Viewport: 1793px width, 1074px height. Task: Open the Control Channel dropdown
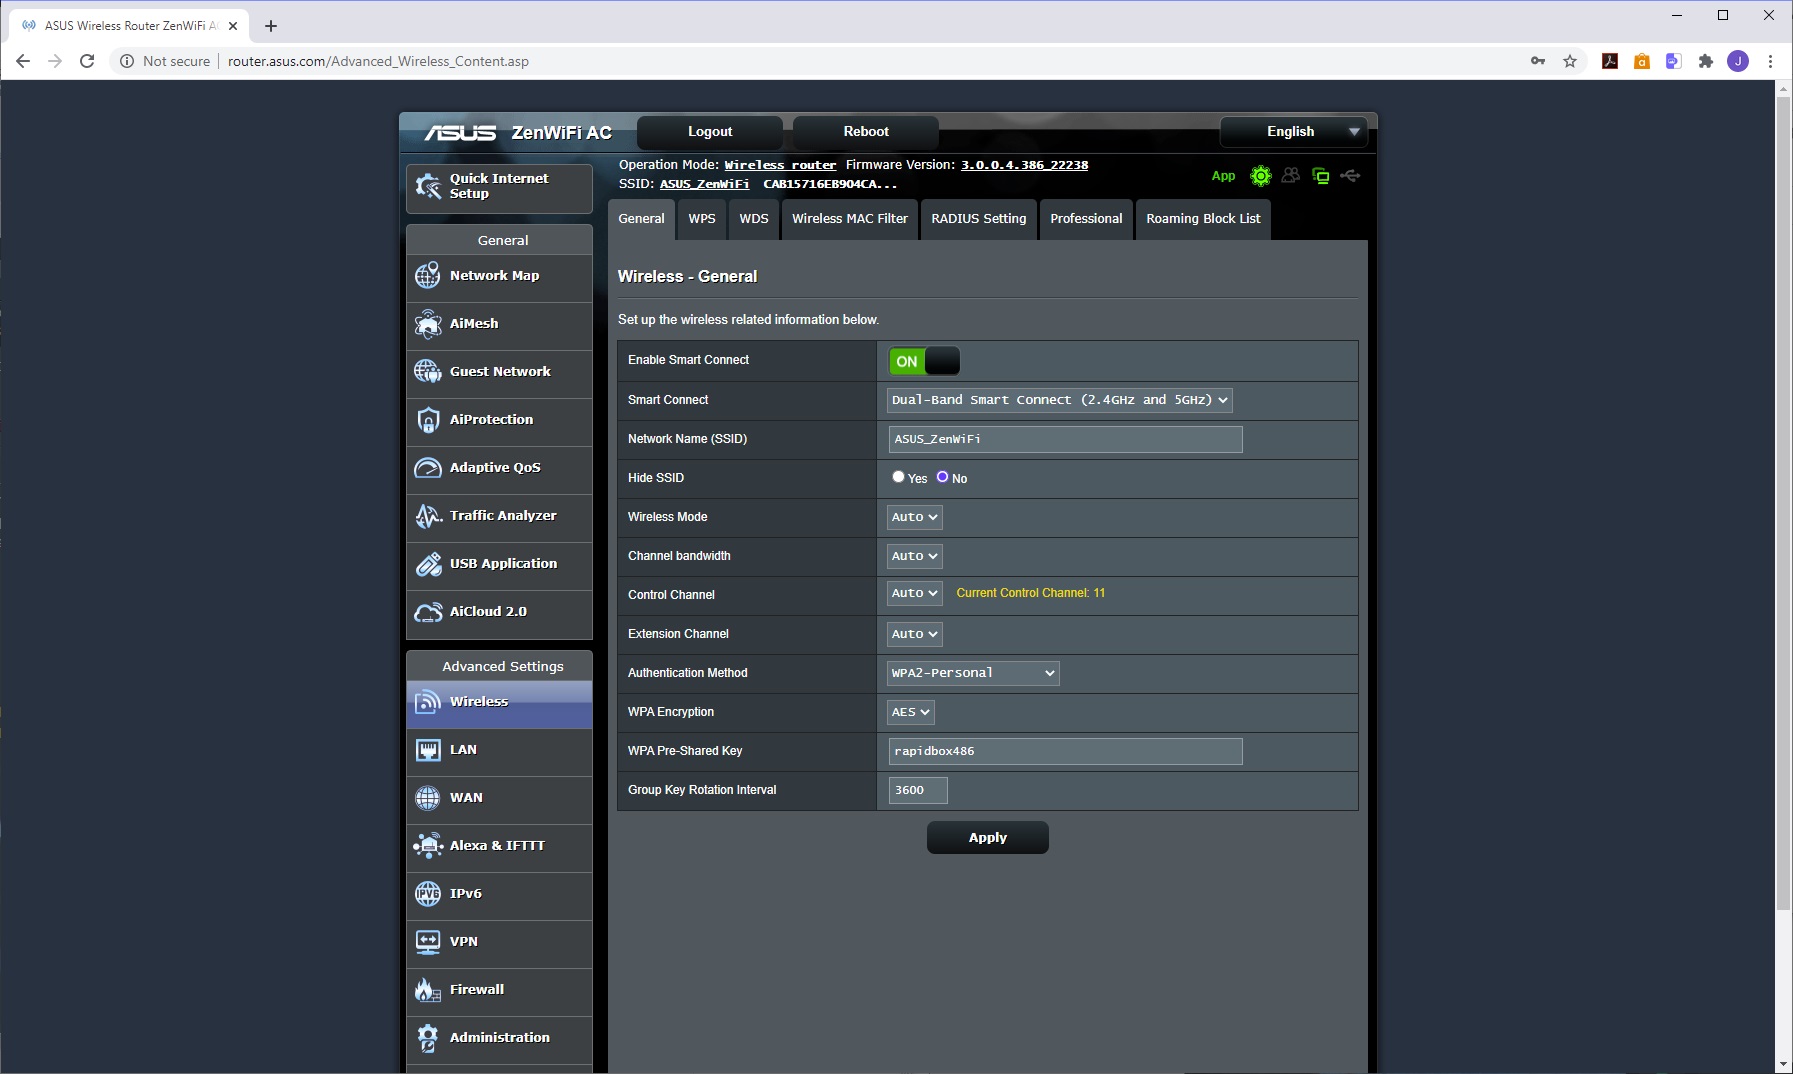point(914,593)
